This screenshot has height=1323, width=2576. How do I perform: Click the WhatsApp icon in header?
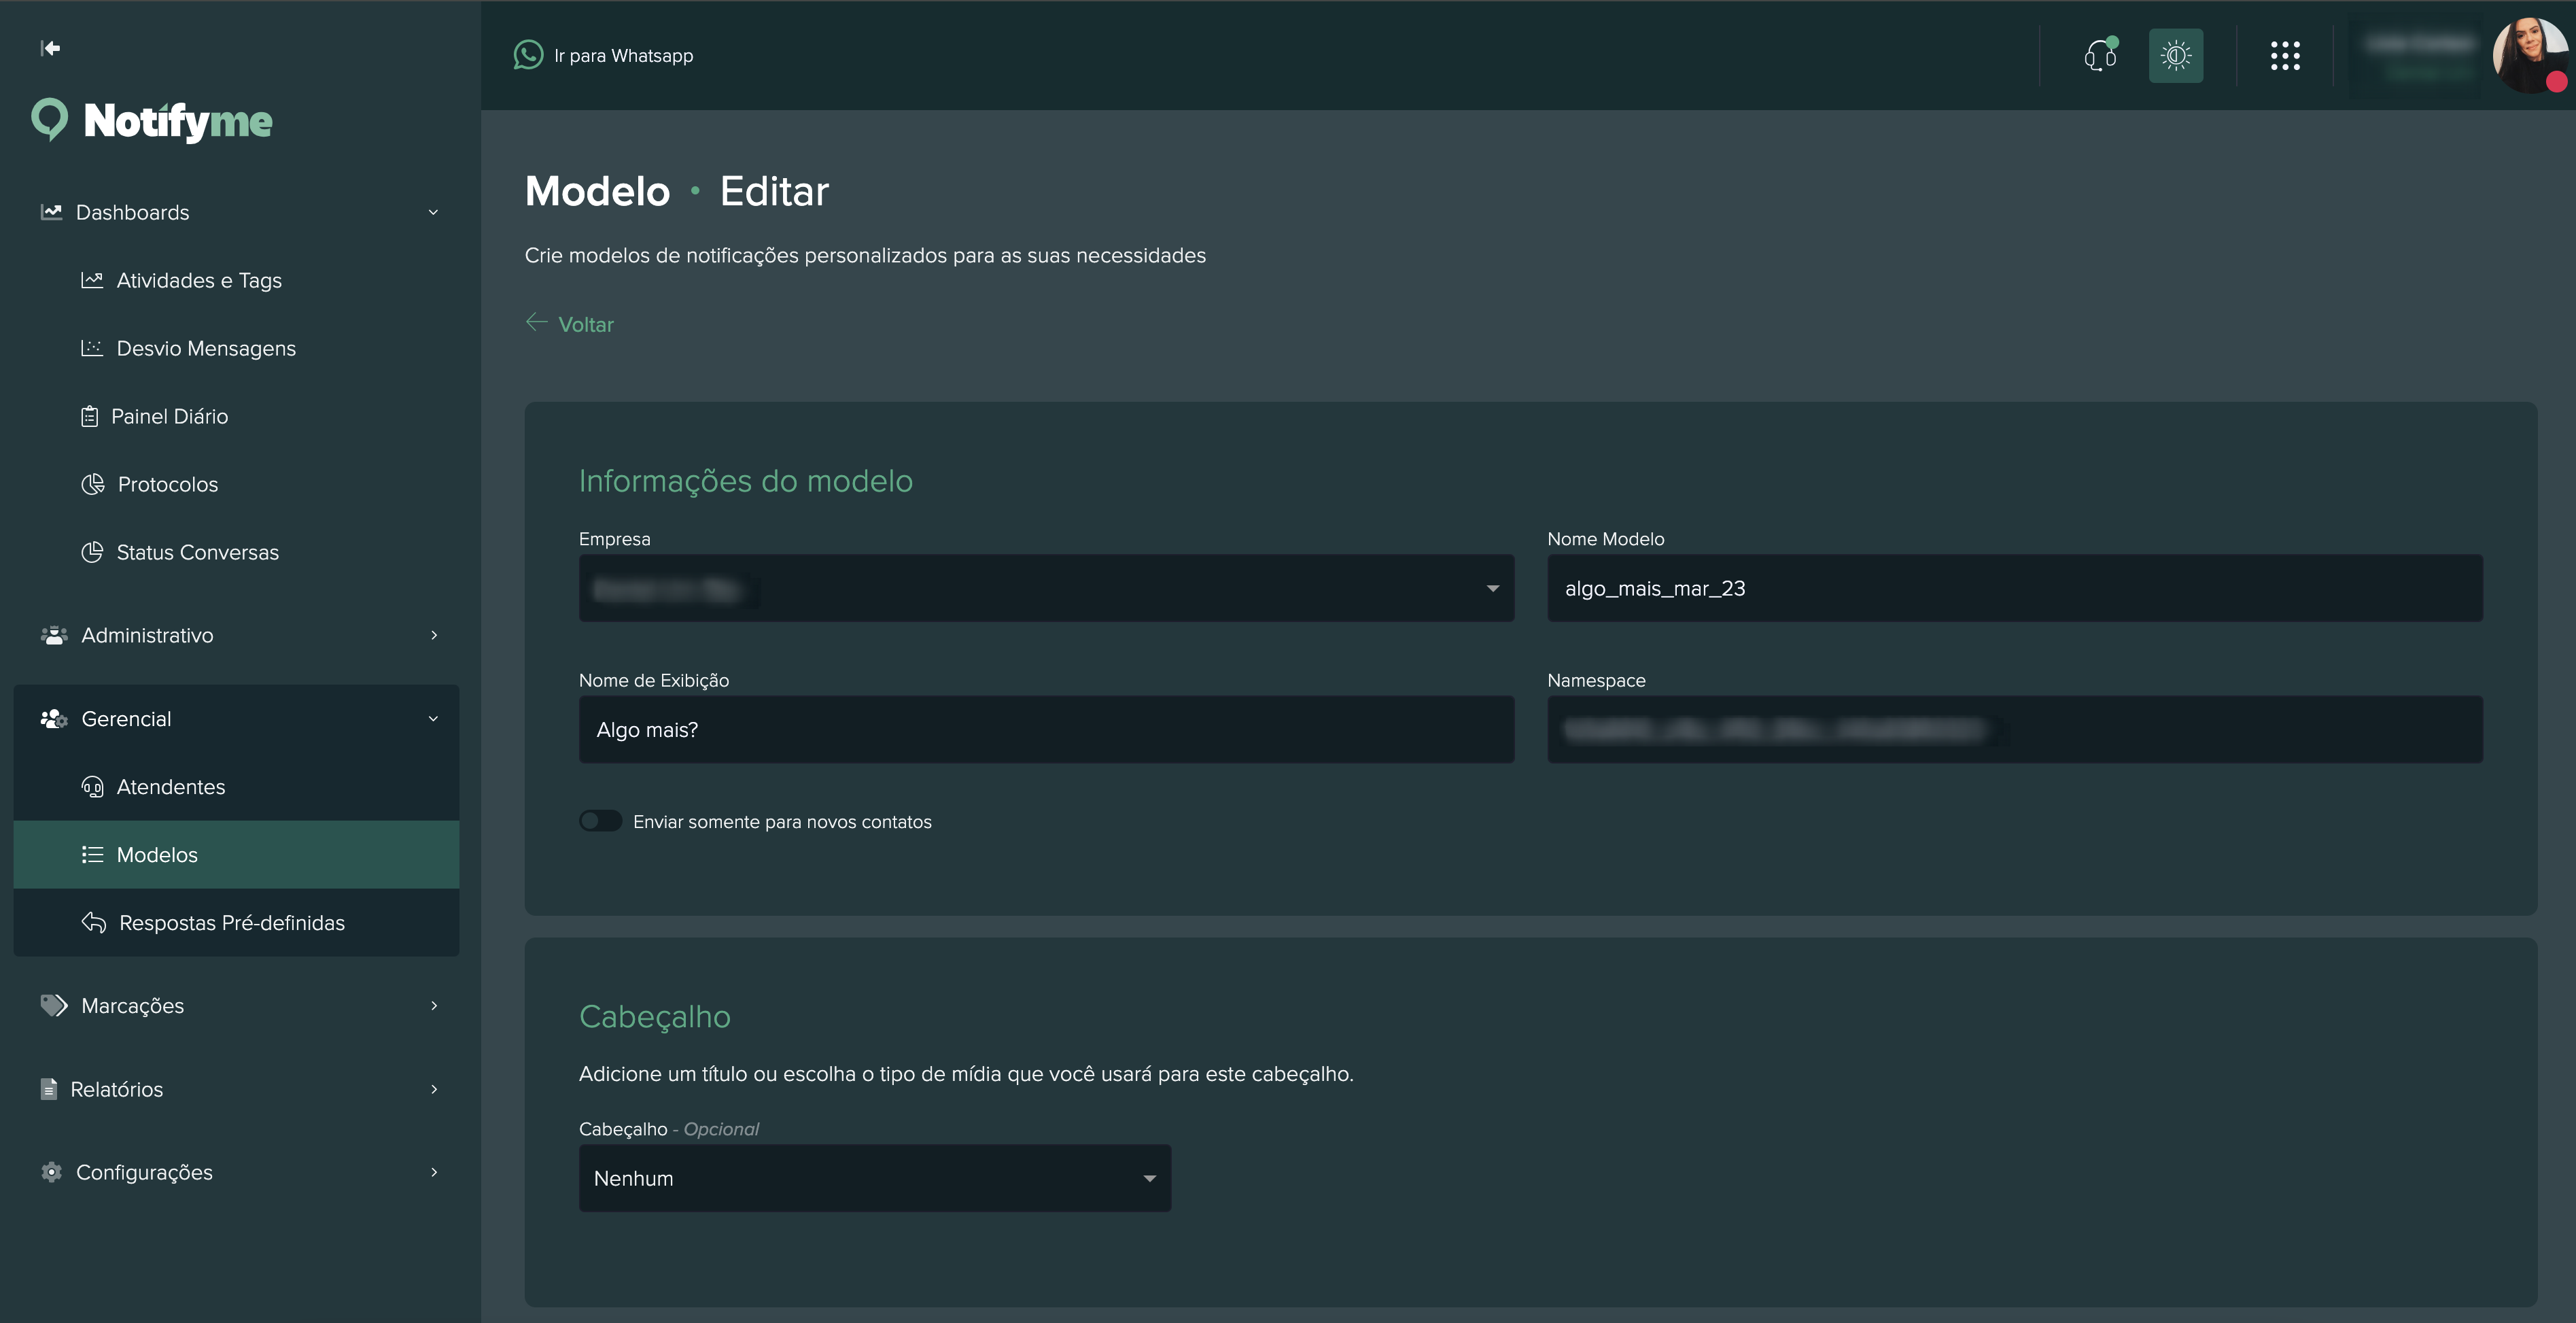coord(528,55)
